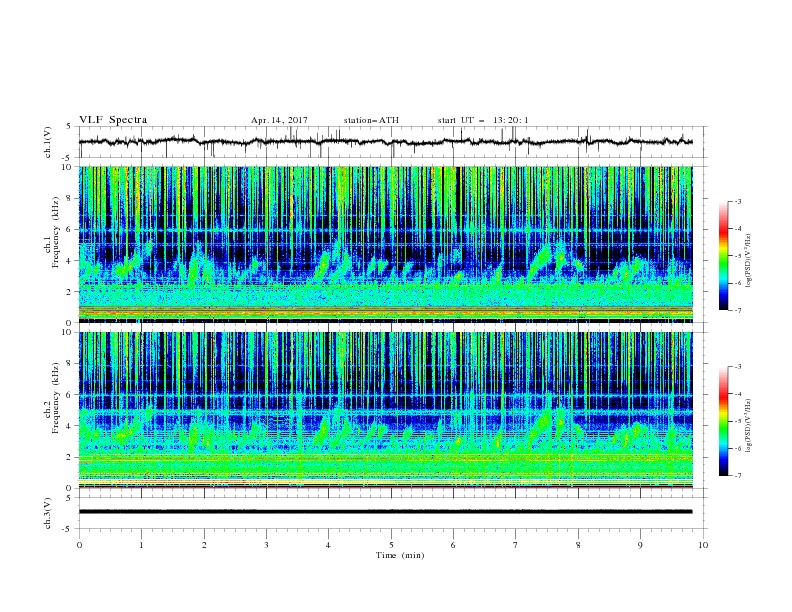Viewport: 792px width, 612px height.
Task: Click the lower colorbar 'log(PSD)(V²/Hz)' label
Action: point(749,426)
